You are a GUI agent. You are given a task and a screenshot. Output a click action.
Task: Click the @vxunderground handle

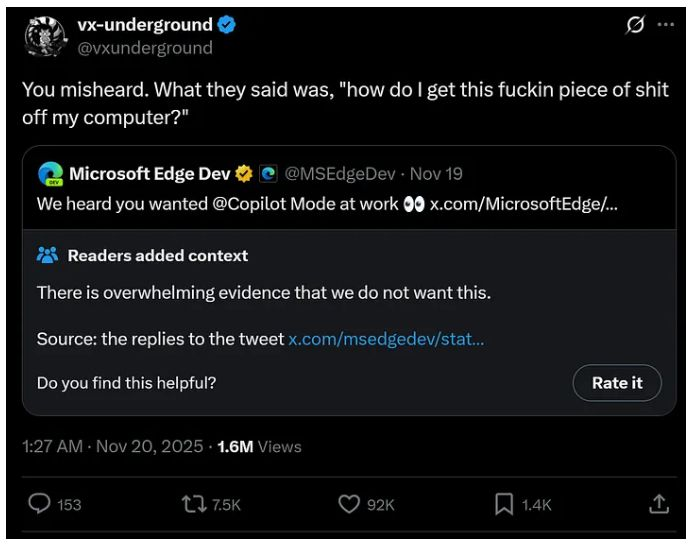pyautogui.click(x=145, y=48)
